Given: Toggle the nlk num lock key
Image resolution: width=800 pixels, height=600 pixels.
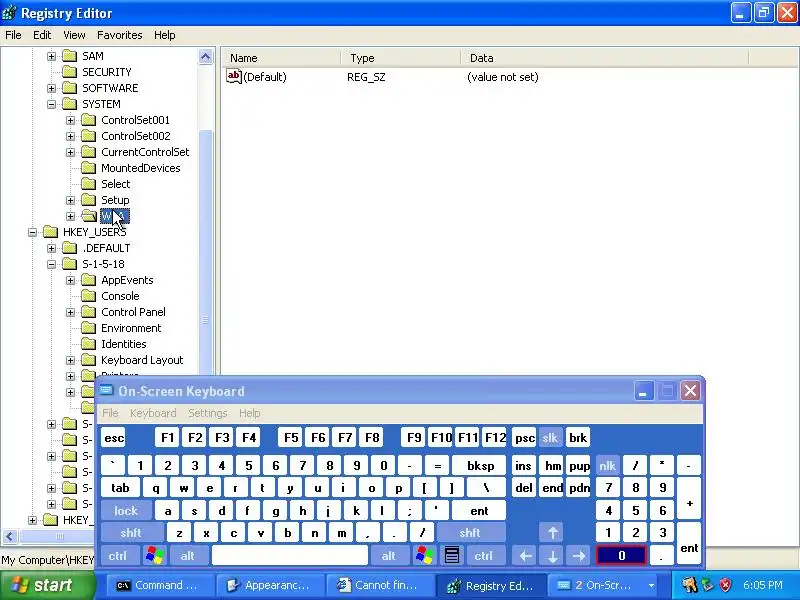Looking at the screenshot, I should 607,466.
